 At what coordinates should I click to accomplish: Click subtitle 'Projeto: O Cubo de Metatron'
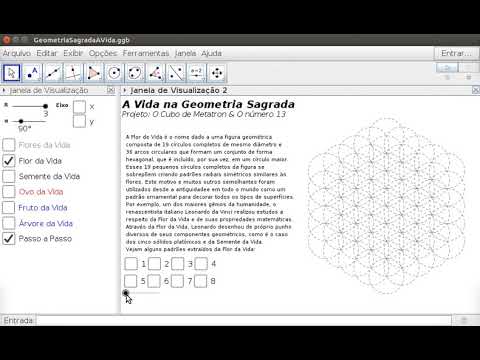pyautogui.click(x=204, y=114)
